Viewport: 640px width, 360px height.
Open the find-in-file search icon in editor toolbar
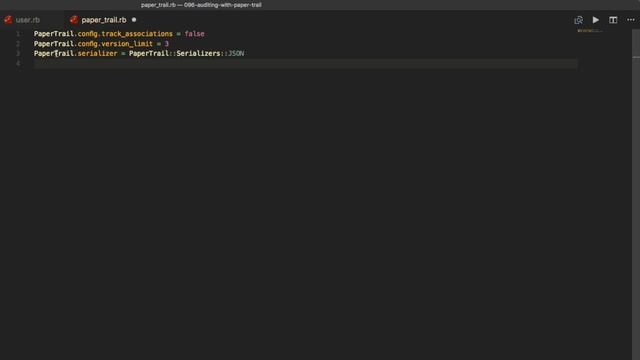point(578,20)
